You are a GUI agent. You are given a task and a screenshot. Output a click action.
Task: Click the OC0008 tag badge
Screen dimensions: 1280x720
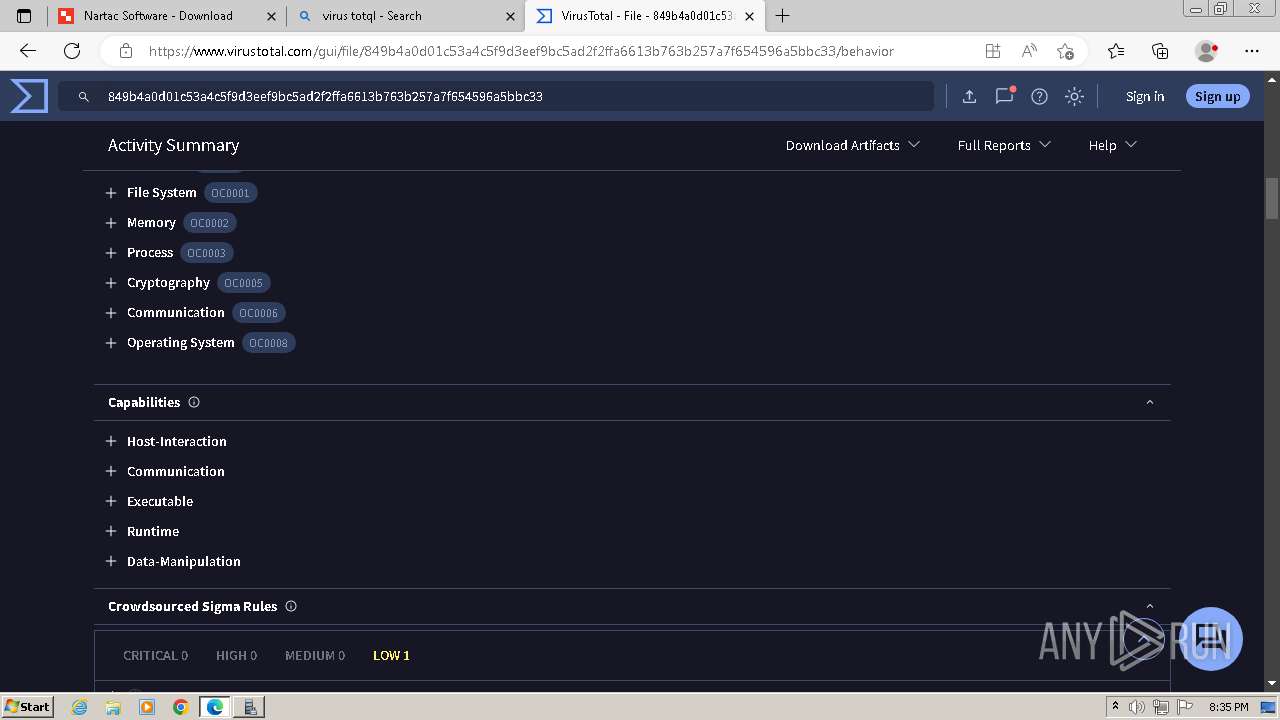pos(268,343)
